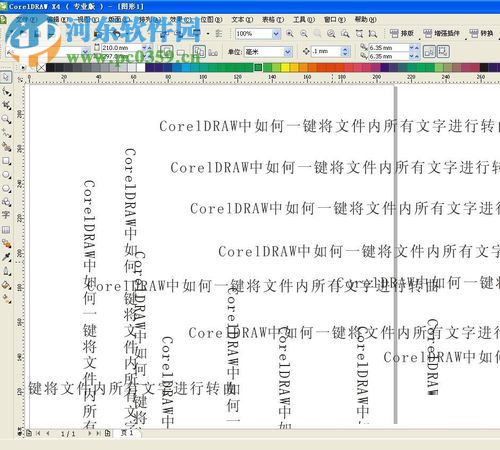Click the Zoom to Page icon
Screen dimensions: 500x450
[345, 34]
